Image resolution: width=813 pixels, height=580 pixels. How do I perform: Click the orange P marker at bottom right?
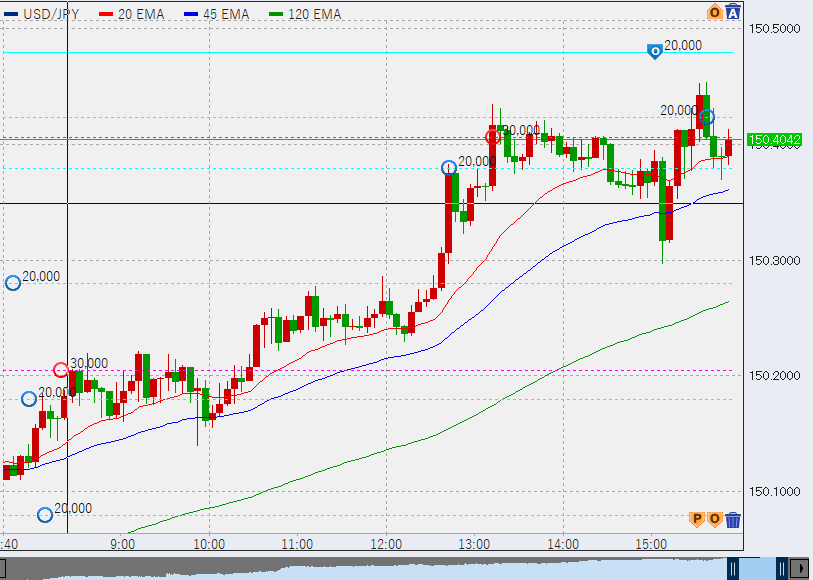697,518
